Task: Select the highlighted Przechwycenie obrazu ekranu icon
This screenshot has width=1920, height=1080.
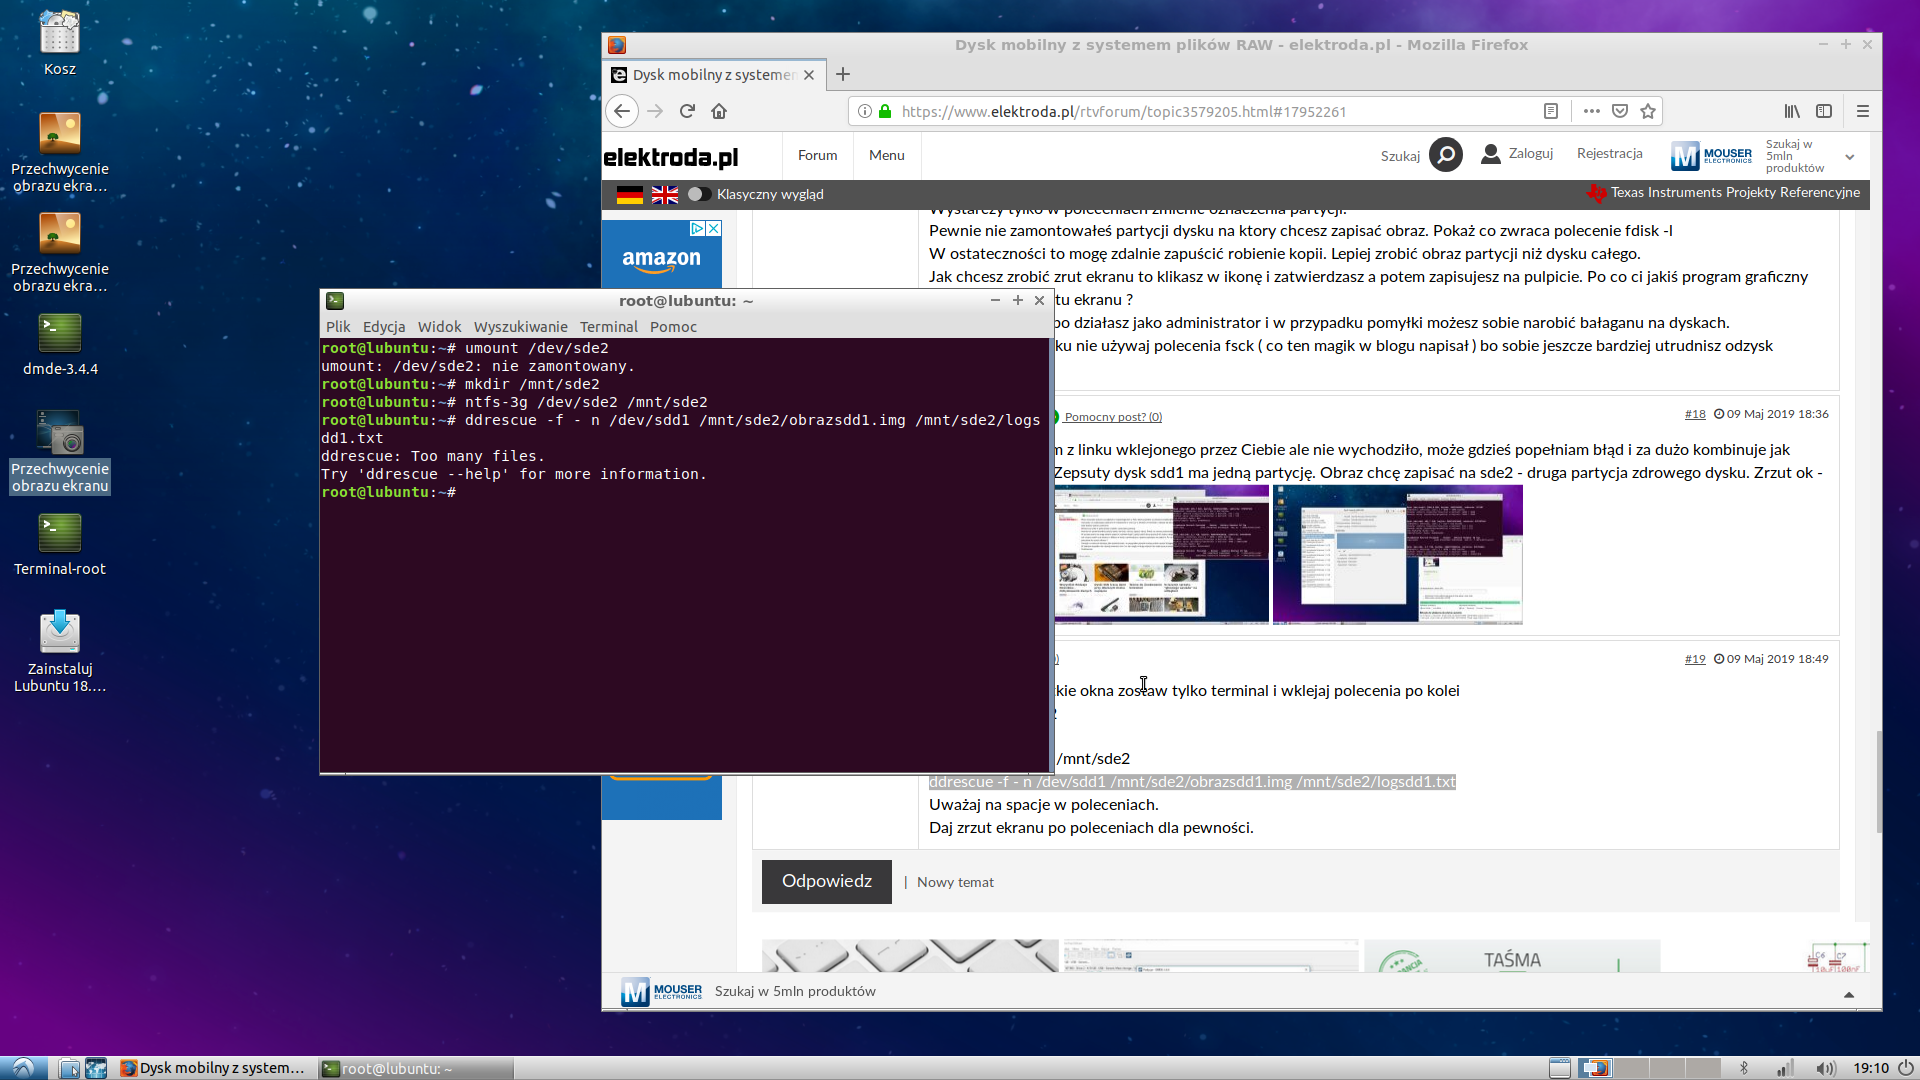Action: pos(60,452)
